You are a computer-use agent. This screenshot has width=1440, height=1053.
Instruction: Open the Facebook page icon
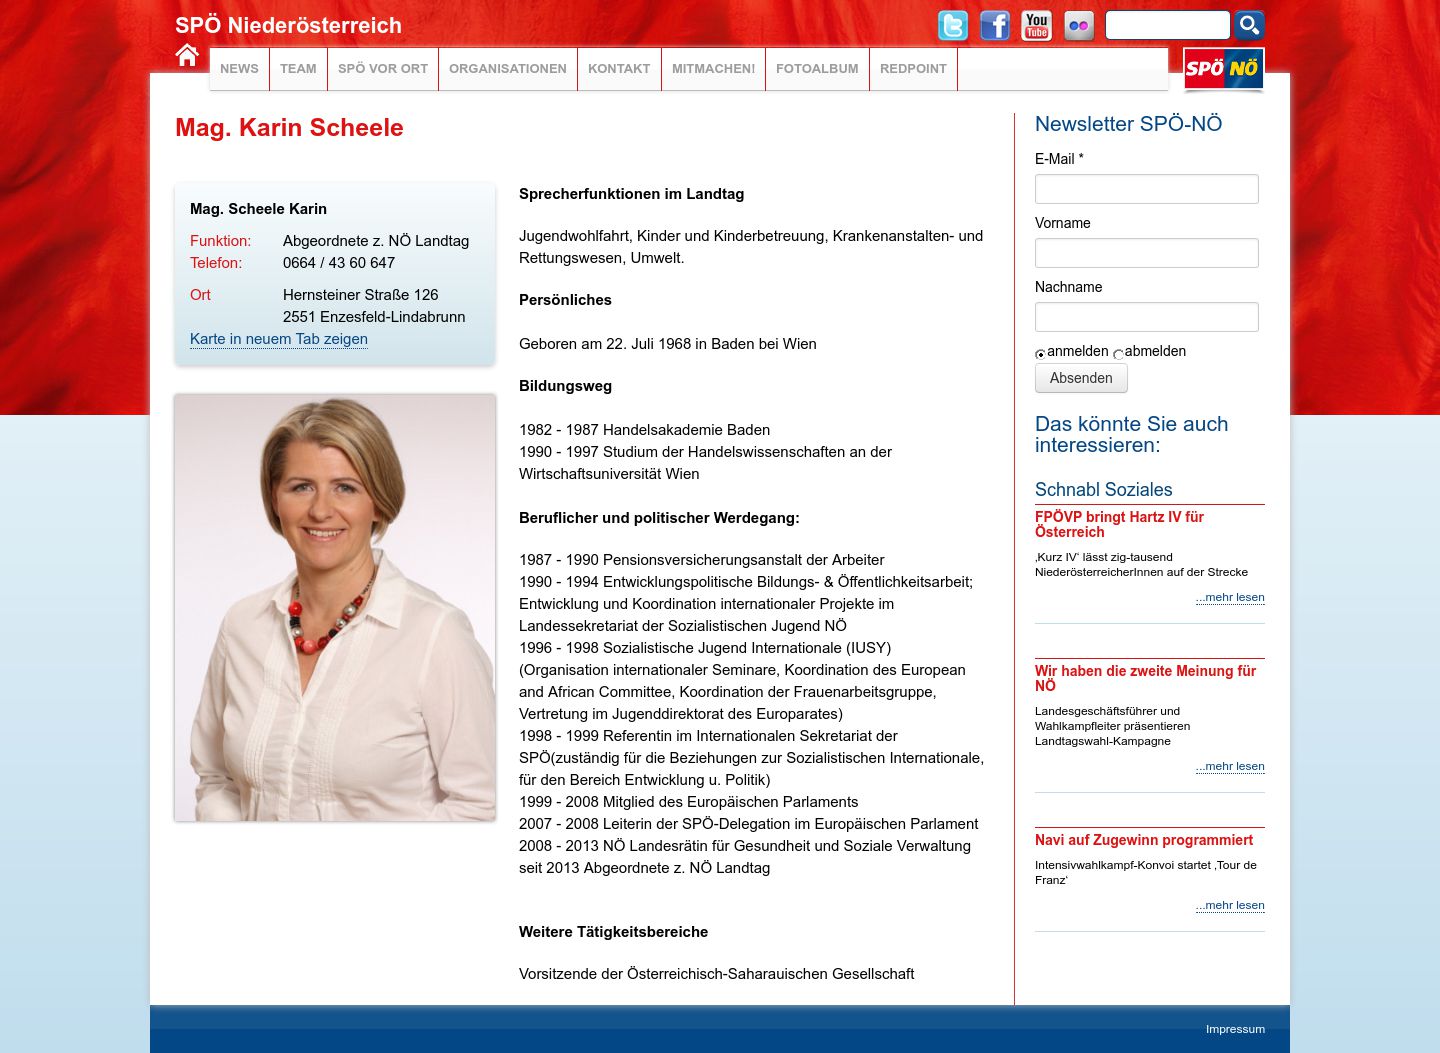(995, 25)
